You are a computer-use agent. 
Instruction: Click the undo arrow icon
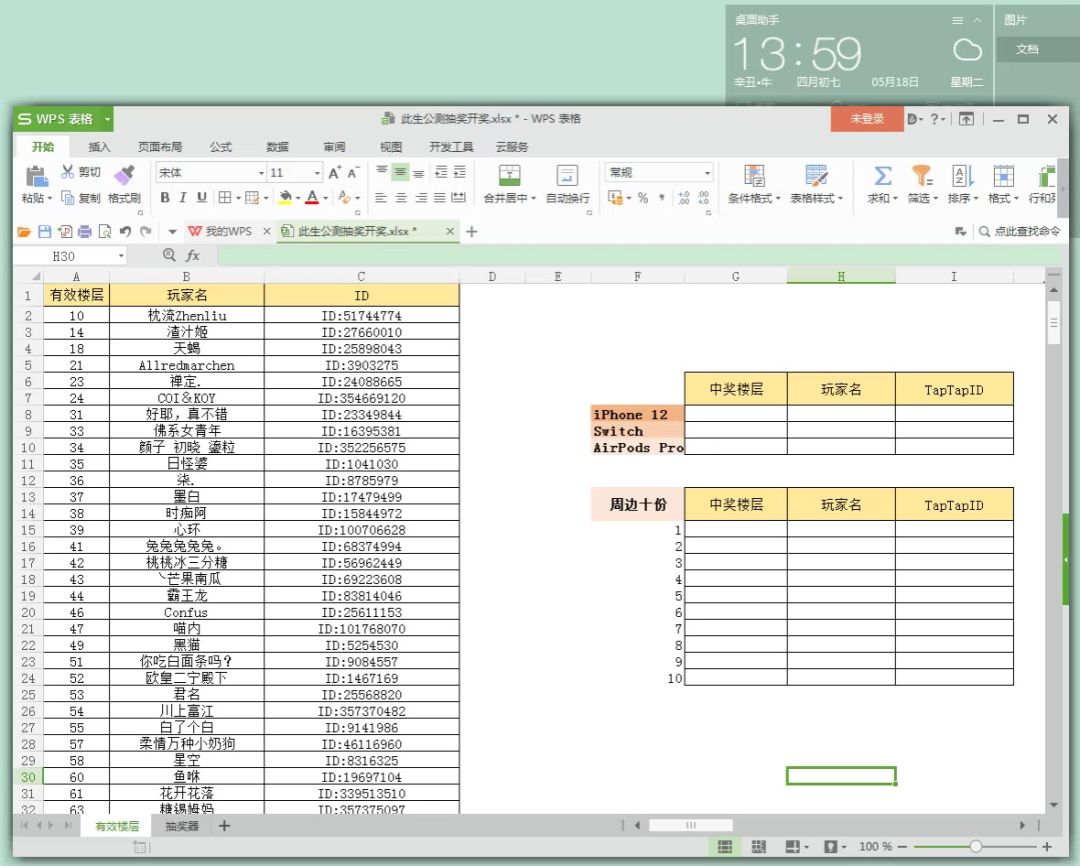point(125,231)
